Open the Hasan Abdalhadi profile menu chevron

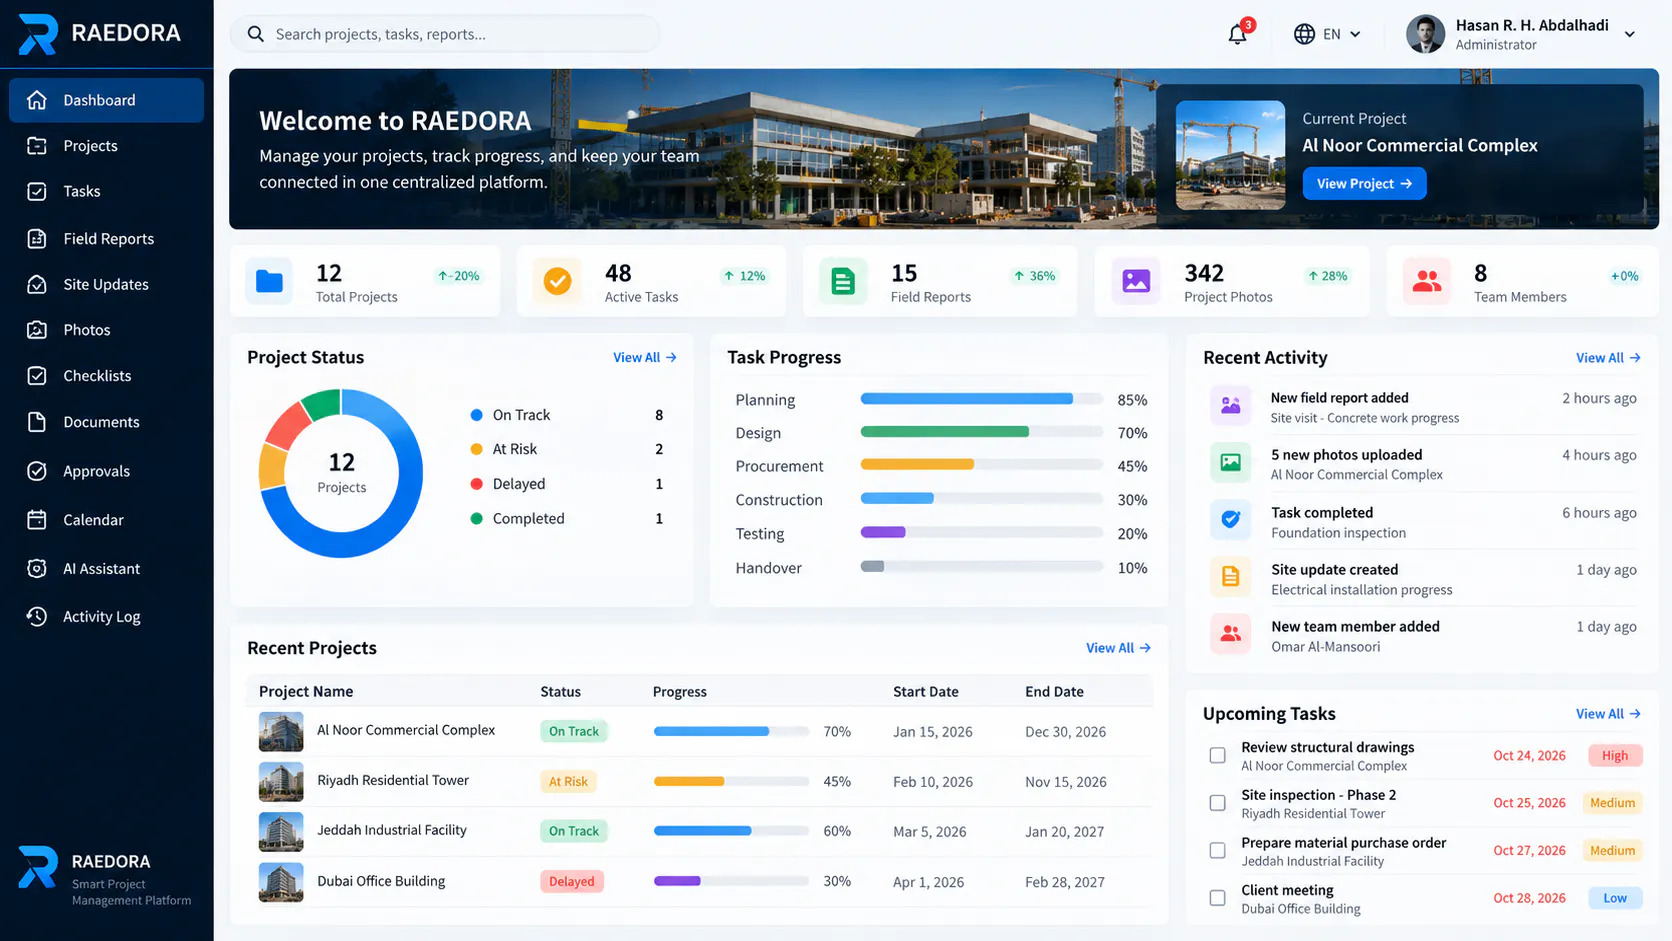(1629, 34)
